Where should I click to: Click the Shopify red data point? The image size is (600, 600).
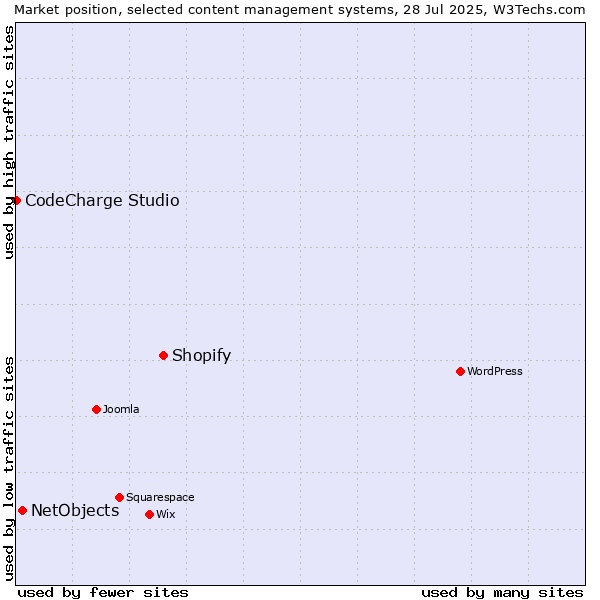[163, 355]
